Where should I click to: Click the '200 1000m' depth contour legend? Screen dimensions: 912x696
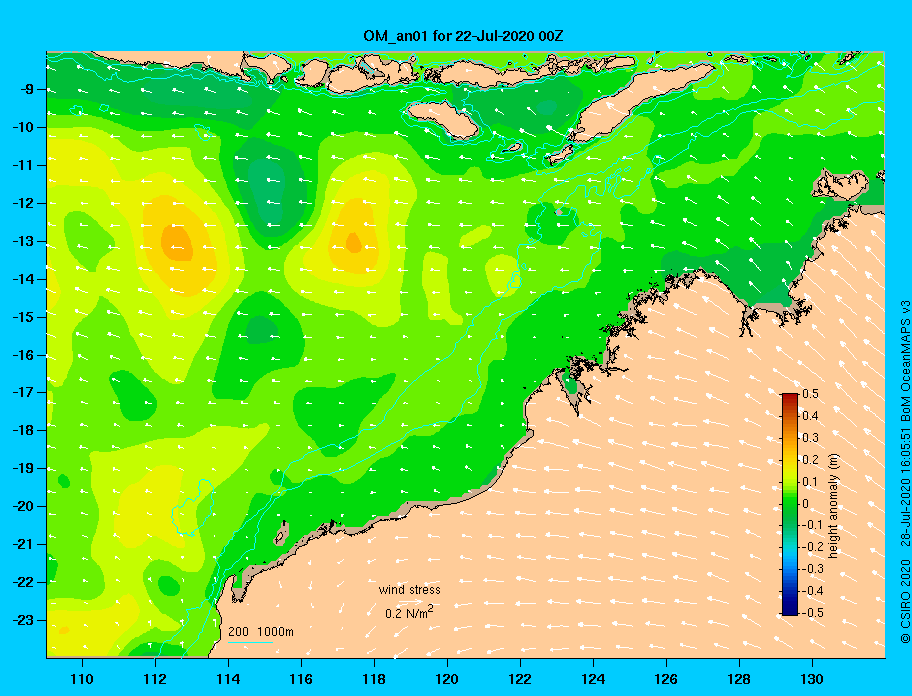[261, 632]
